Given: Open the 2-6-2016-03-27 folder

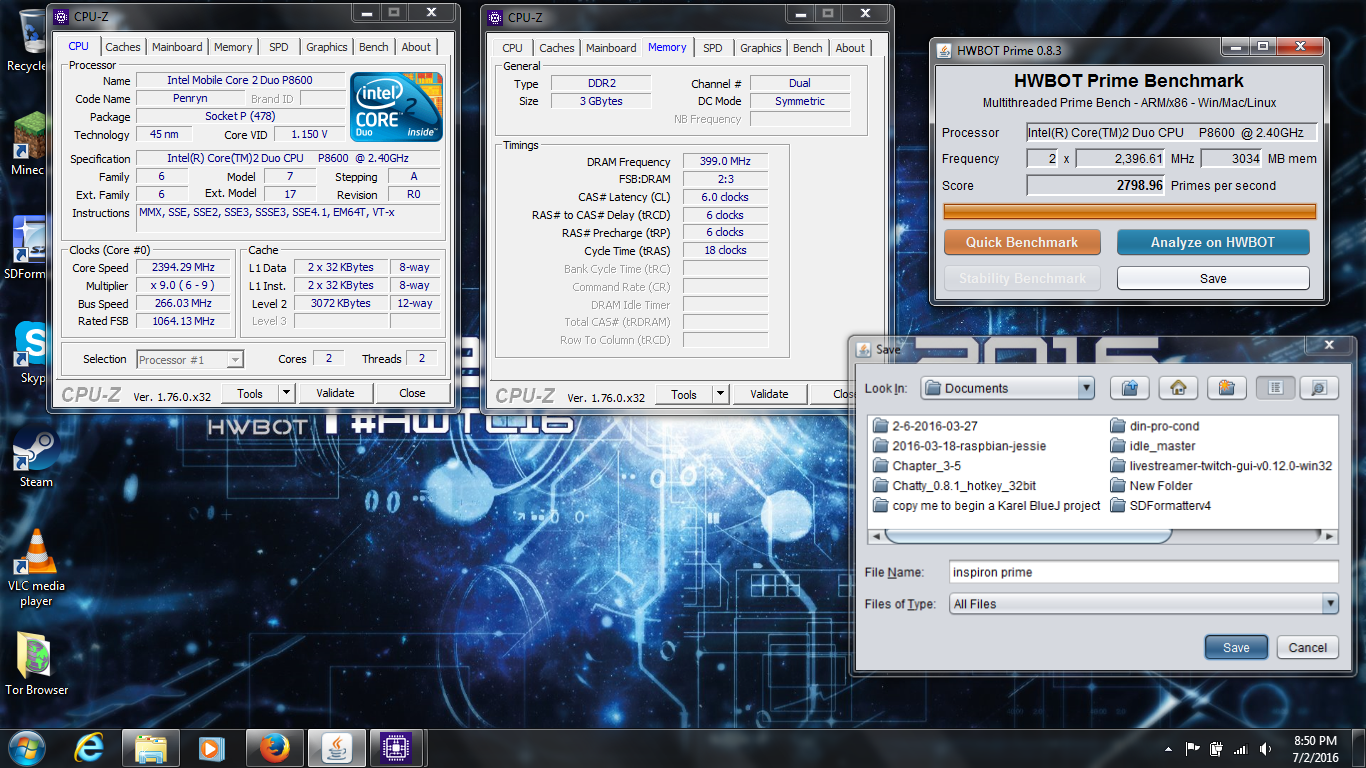Looking at the screenshot, I should tap(925, 426).
